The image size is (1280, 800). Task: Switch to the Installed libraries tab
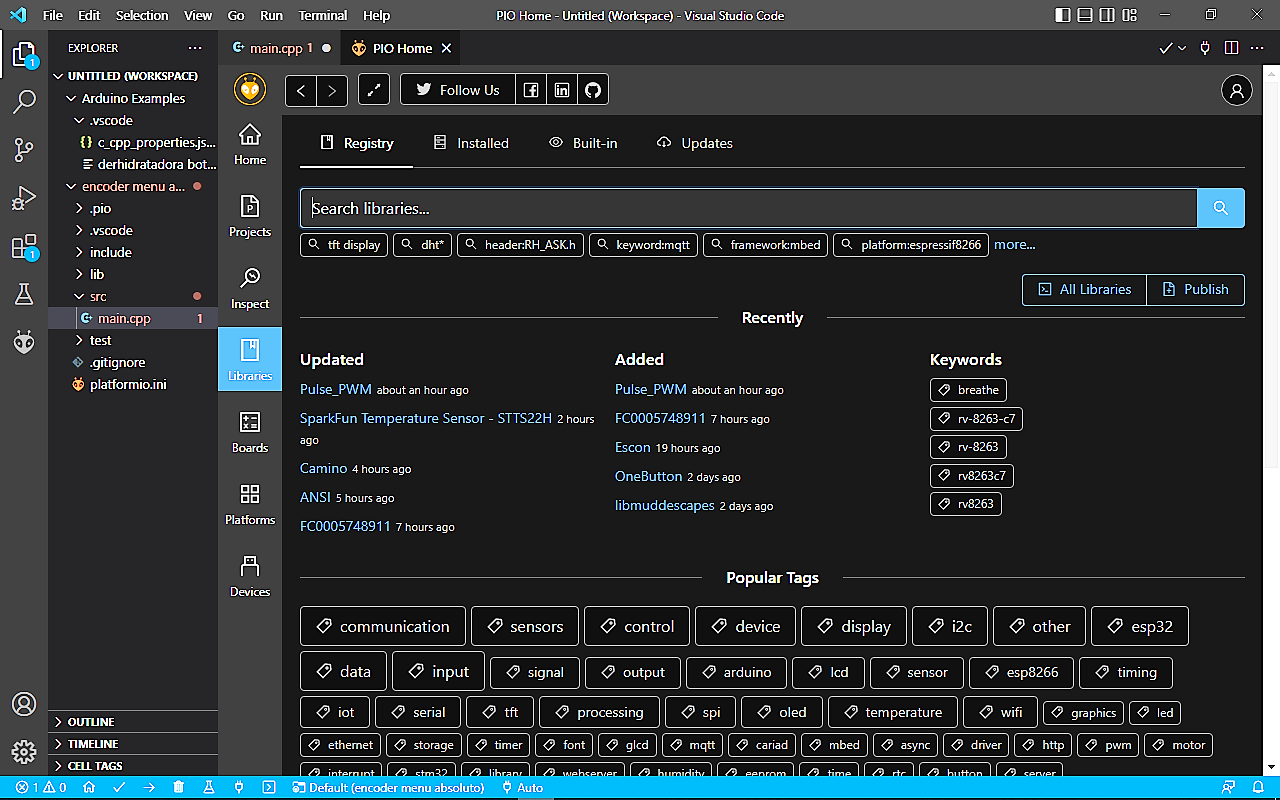471,143
